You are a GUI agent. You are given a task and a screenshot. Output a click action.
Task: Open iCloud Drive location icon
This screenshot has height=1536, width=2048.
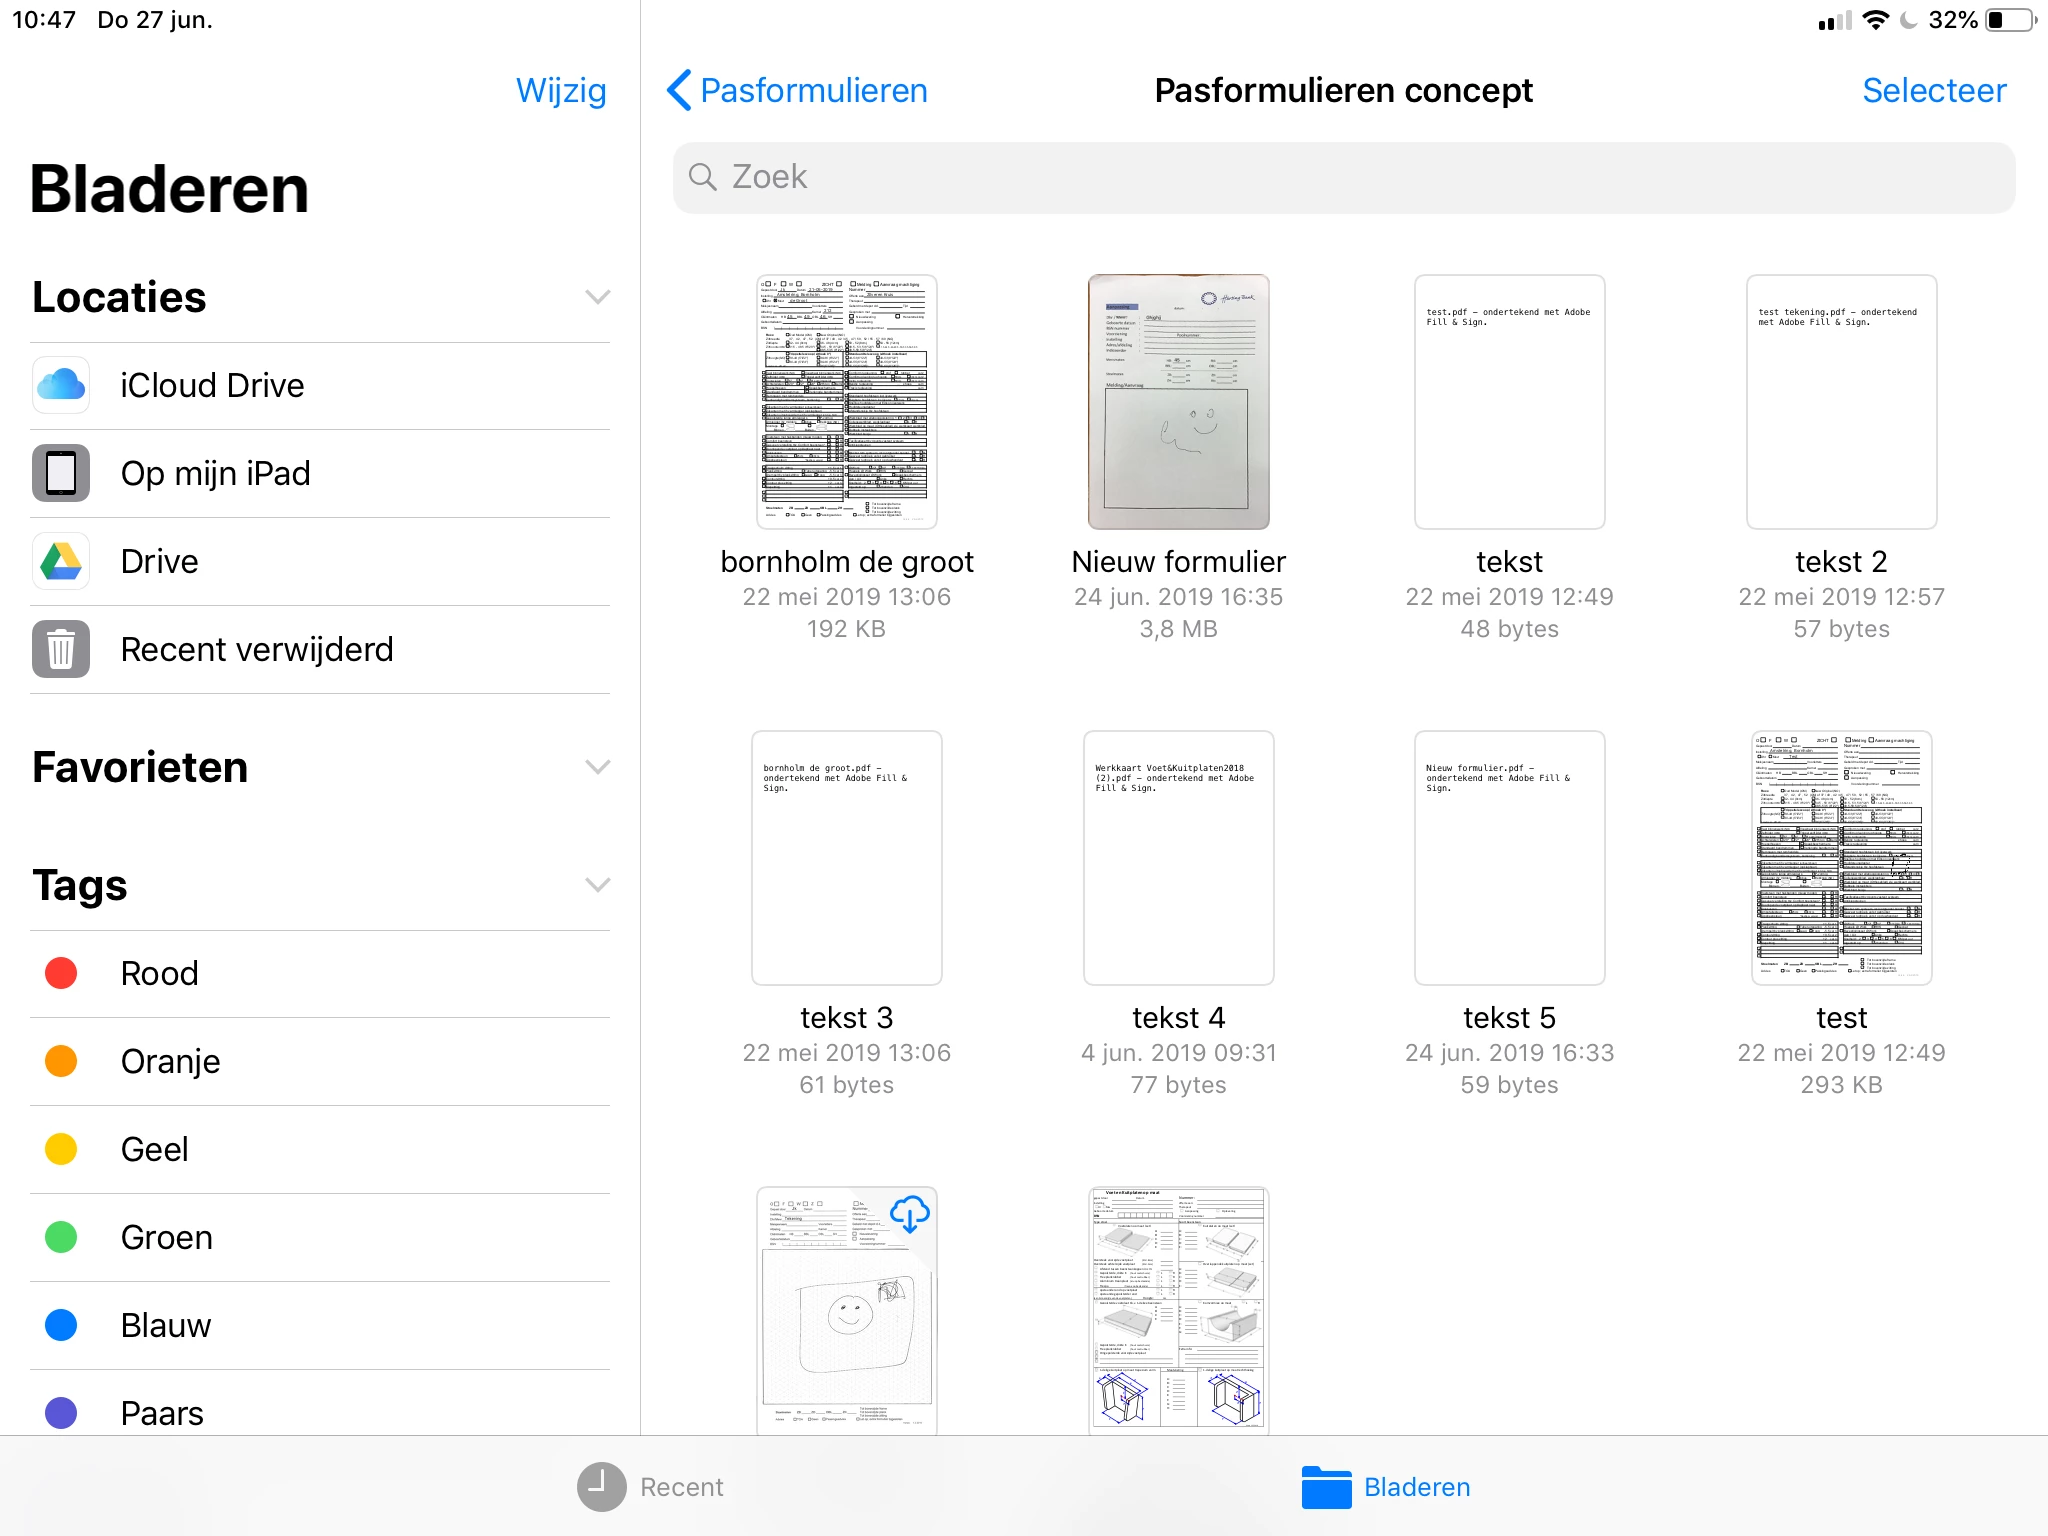(x=61, y=385)
